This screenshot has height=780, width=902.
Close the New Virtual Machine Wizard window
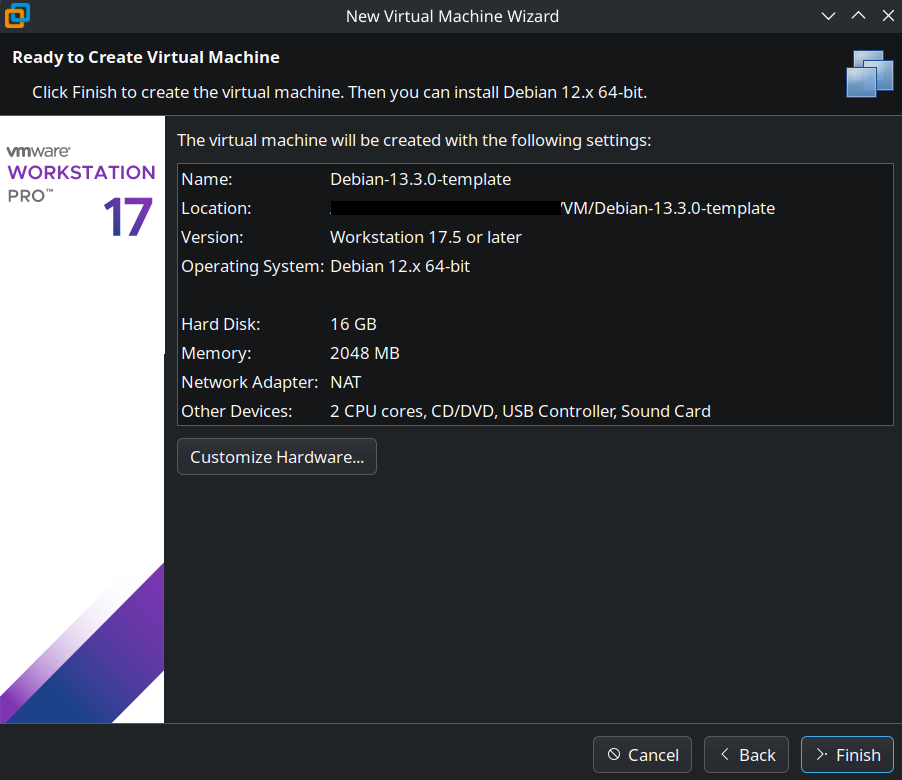coord(886,16)
